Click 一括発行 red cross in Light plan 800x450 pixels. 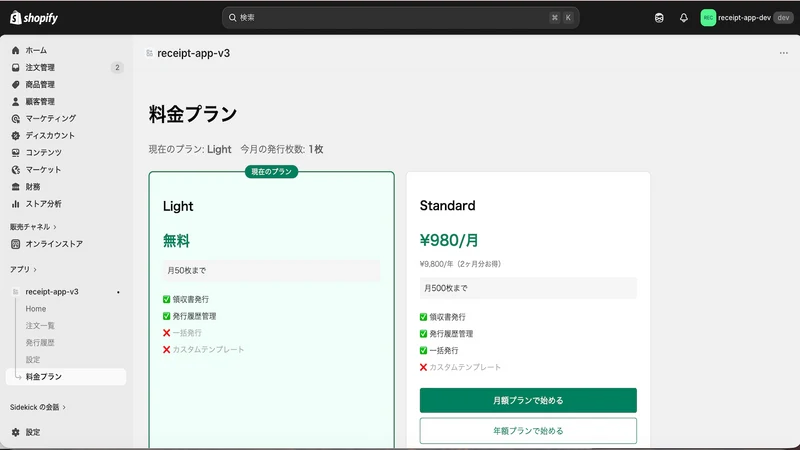coord(166,333)
